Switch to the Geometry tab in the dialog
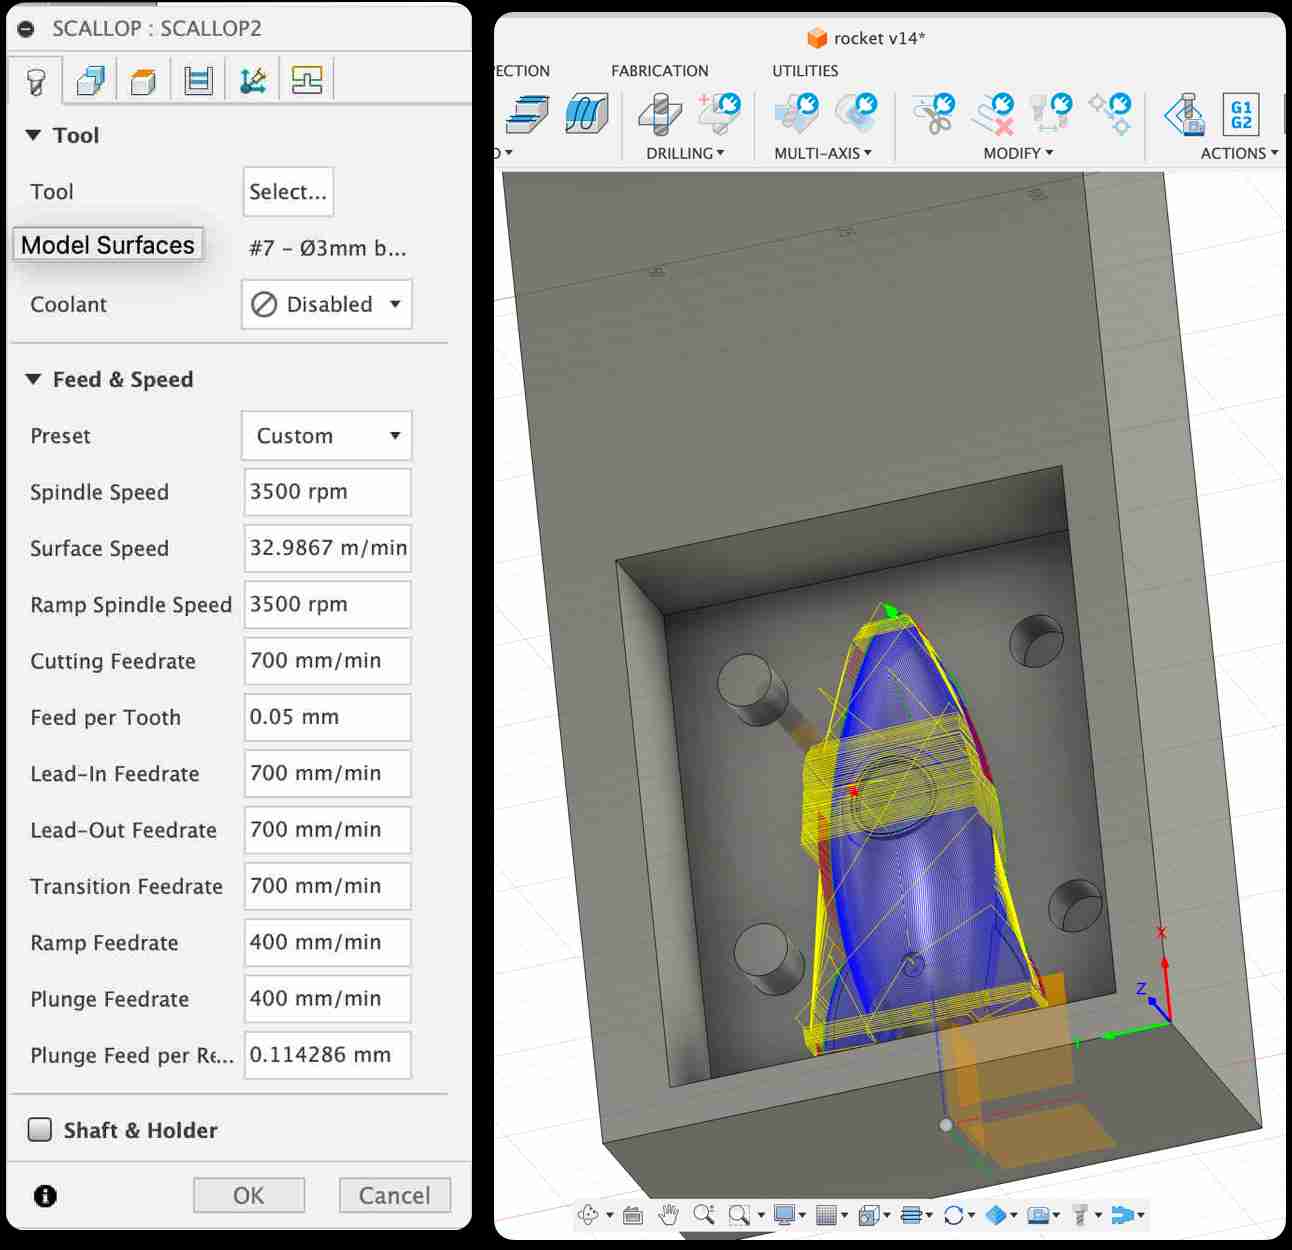The image size is (1292, 1250). pos(90,80)
